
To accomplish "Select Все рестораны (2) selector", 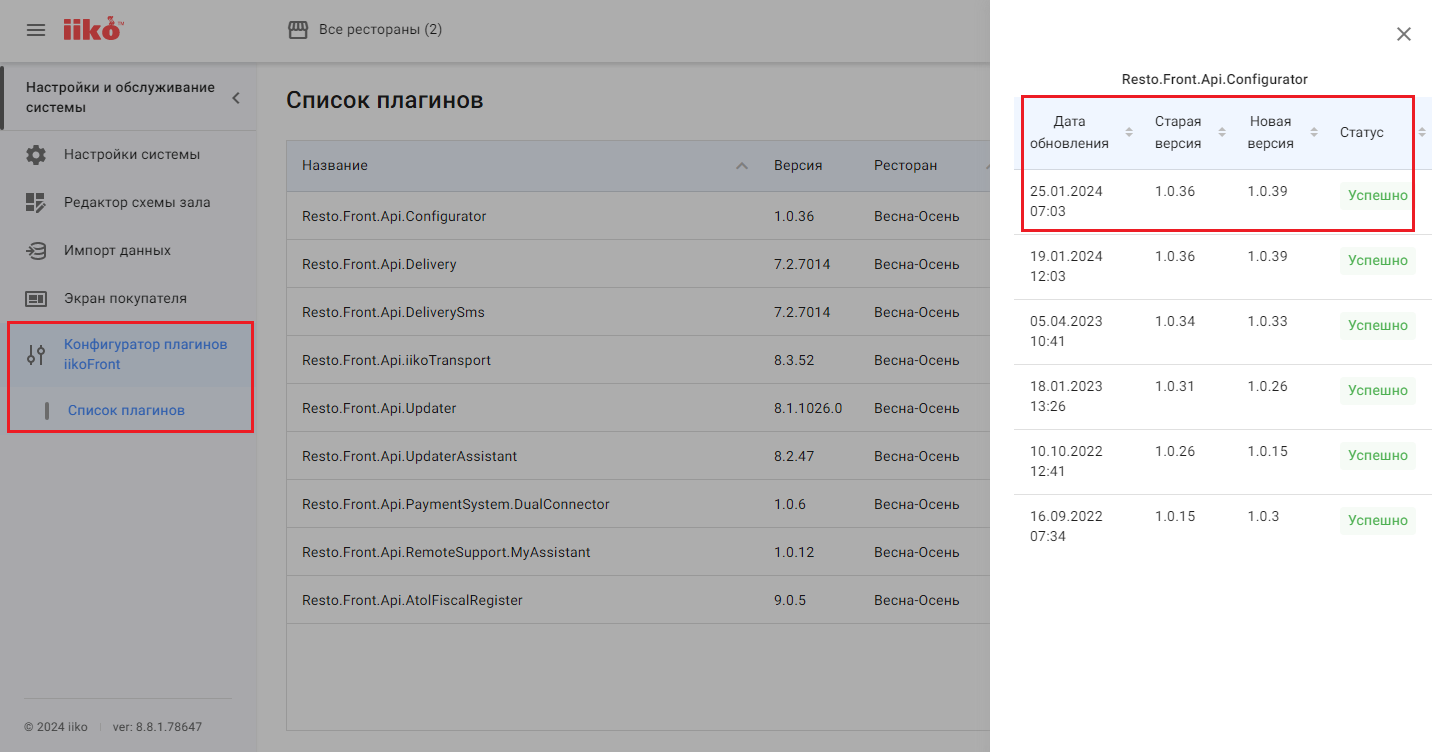I will click(x=379, y=30).
